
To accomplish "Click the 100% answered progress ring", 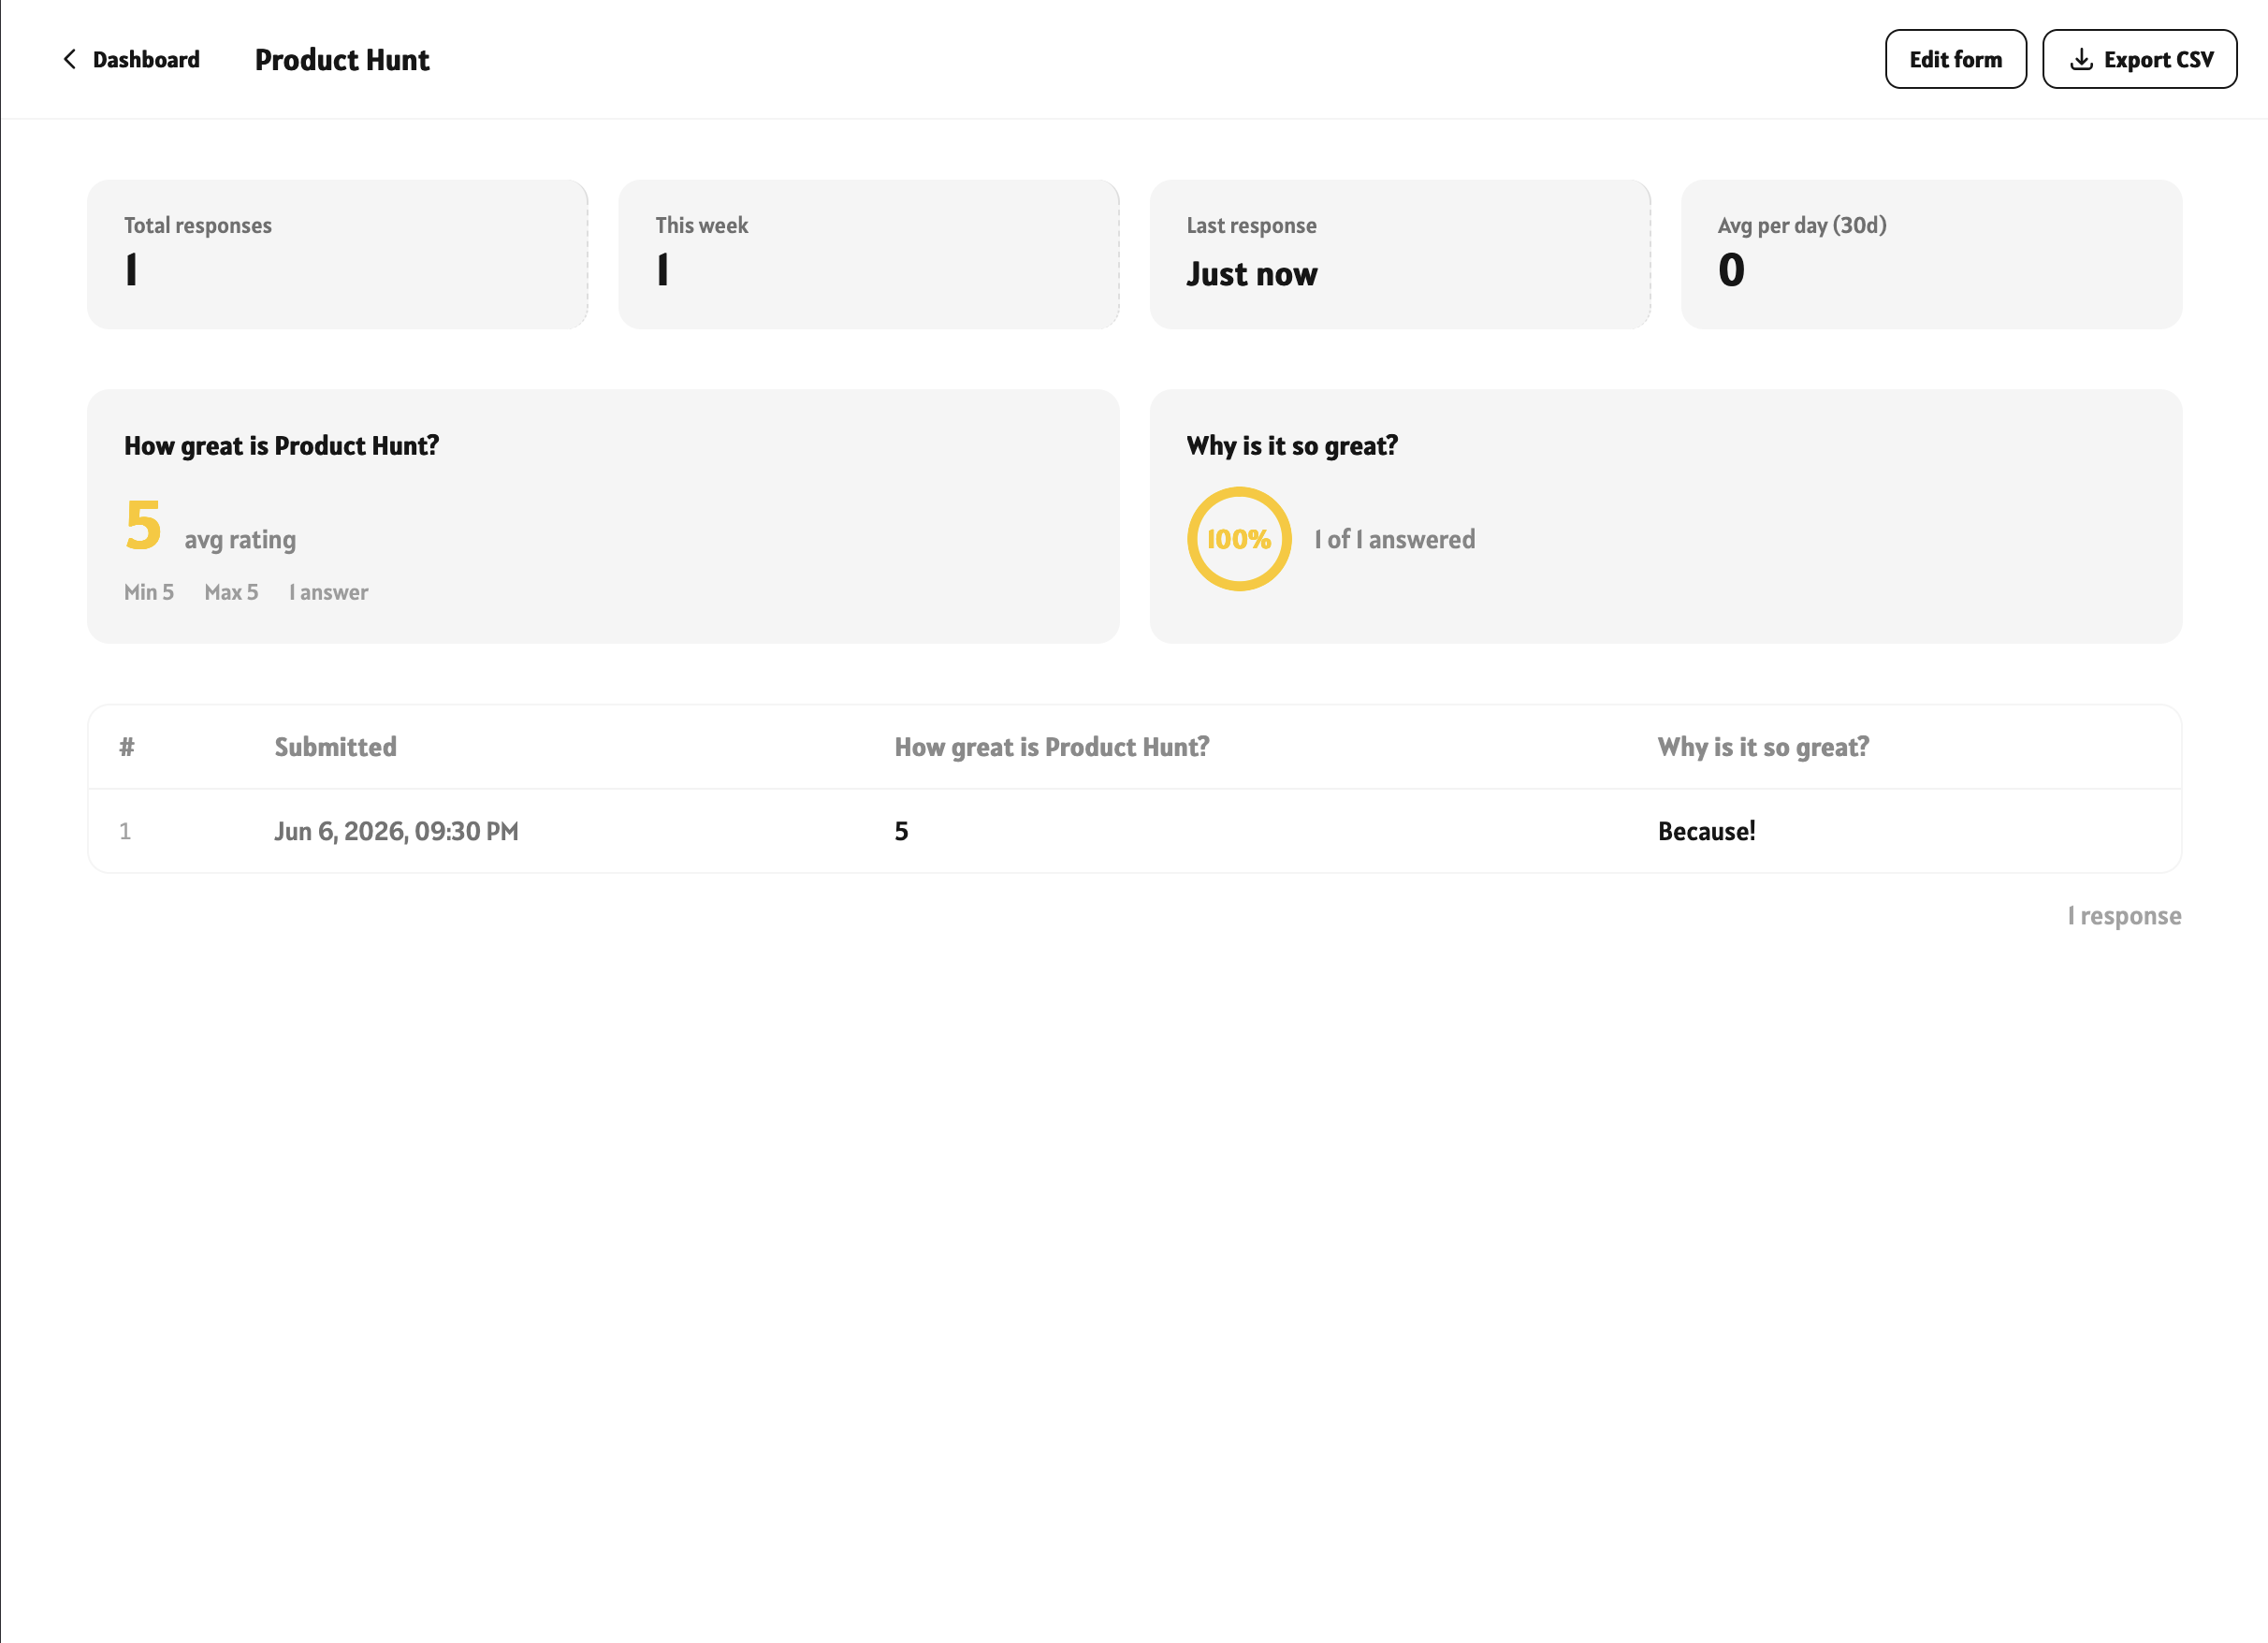I will click(1239, 539).
